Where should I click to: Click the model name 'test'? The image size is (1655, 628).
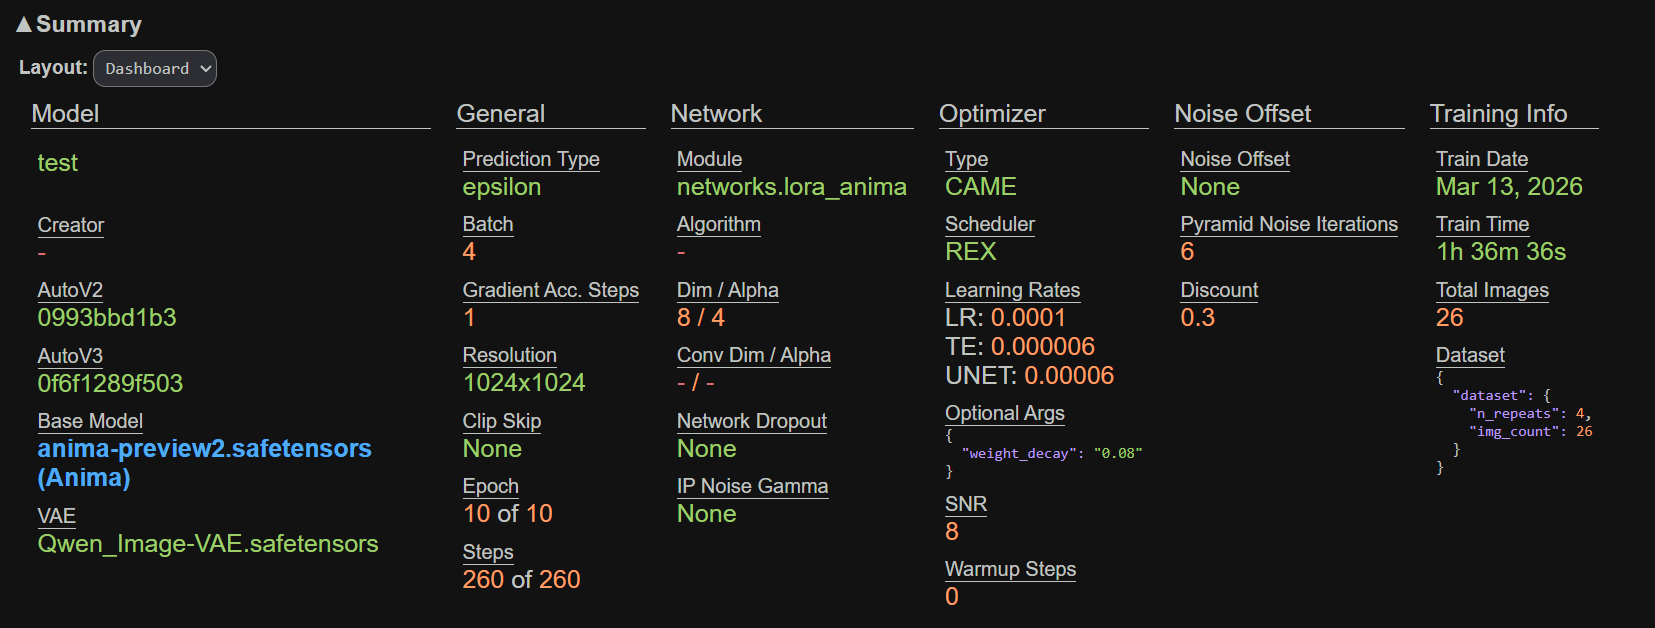pyautogui.click(x=57, y=163)
